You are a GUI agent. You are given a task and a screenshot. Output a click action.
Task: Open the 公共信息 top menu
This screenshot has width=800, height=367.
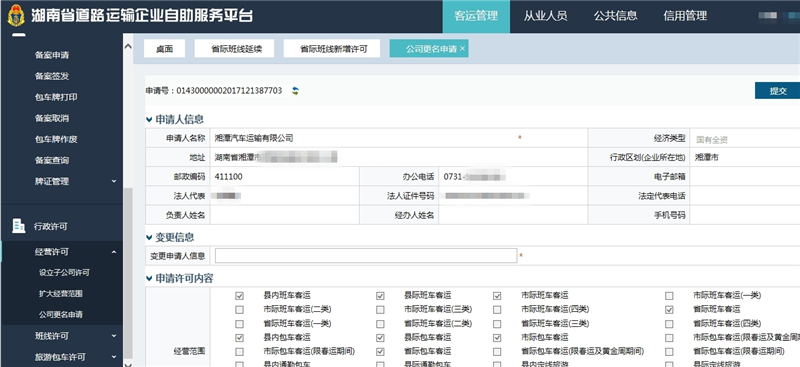coord(615,16)
